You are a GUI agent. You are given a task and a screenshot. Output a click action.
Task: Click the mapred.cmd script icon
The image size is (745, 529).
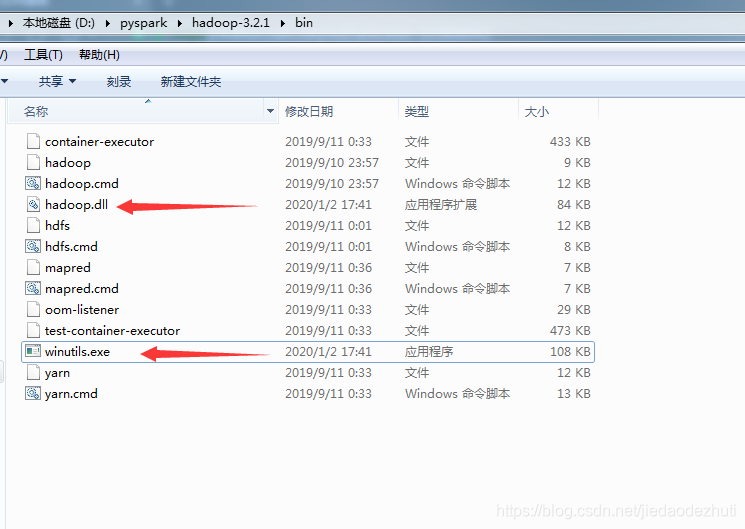[33, 289]
